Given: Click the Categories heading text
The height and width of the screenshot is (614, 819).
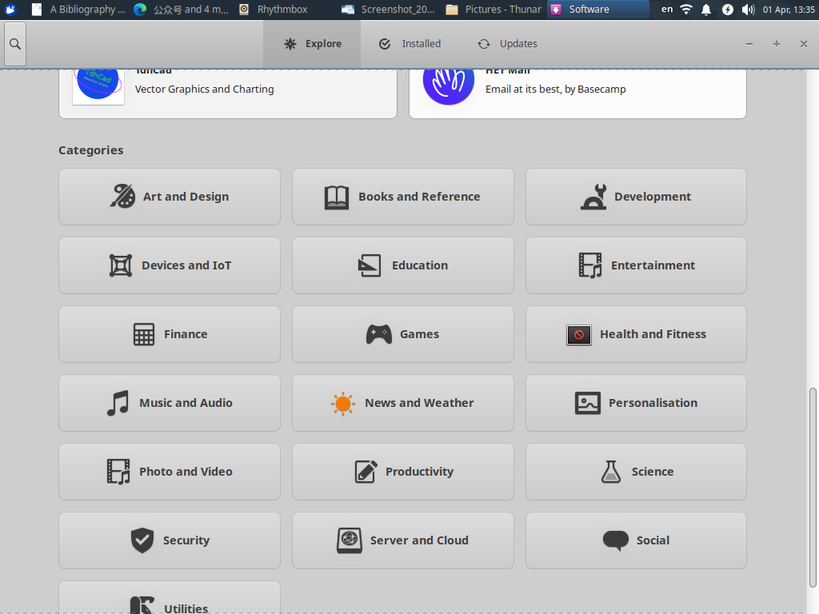Looking at the screenshot, I should click(91, 150).
